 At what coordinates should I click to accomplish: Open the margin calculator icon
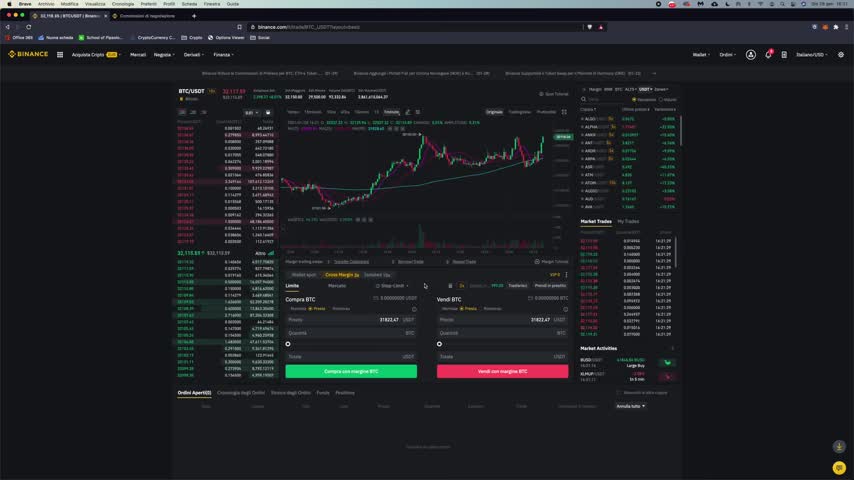click(450, 285)
